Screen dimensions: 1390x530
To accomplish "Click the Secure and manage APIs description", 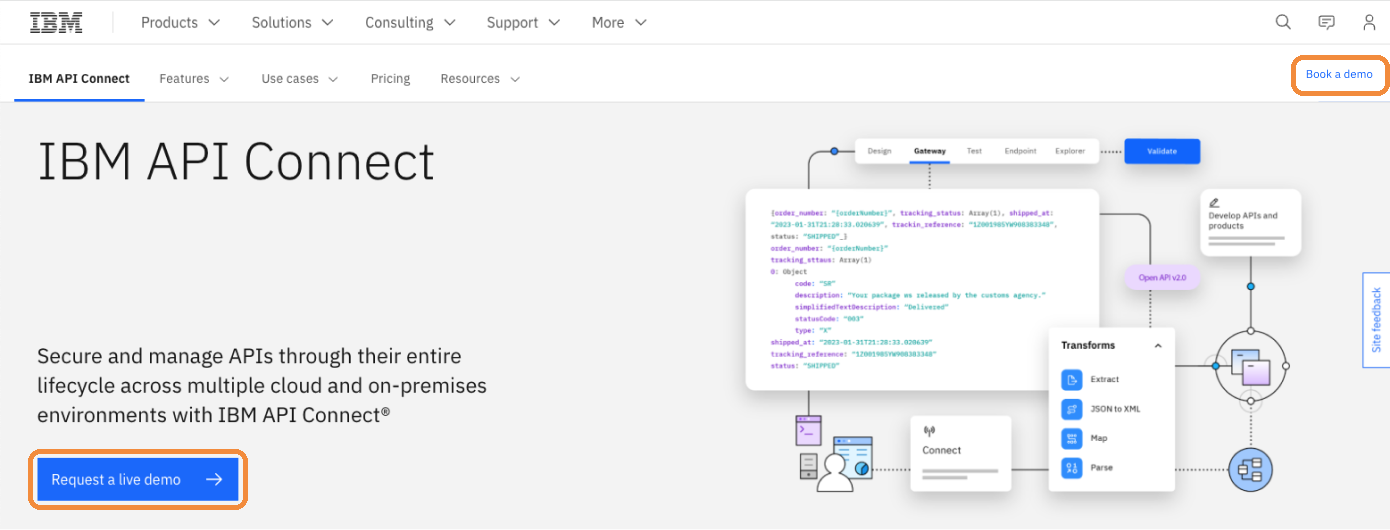I will (262, 386).
